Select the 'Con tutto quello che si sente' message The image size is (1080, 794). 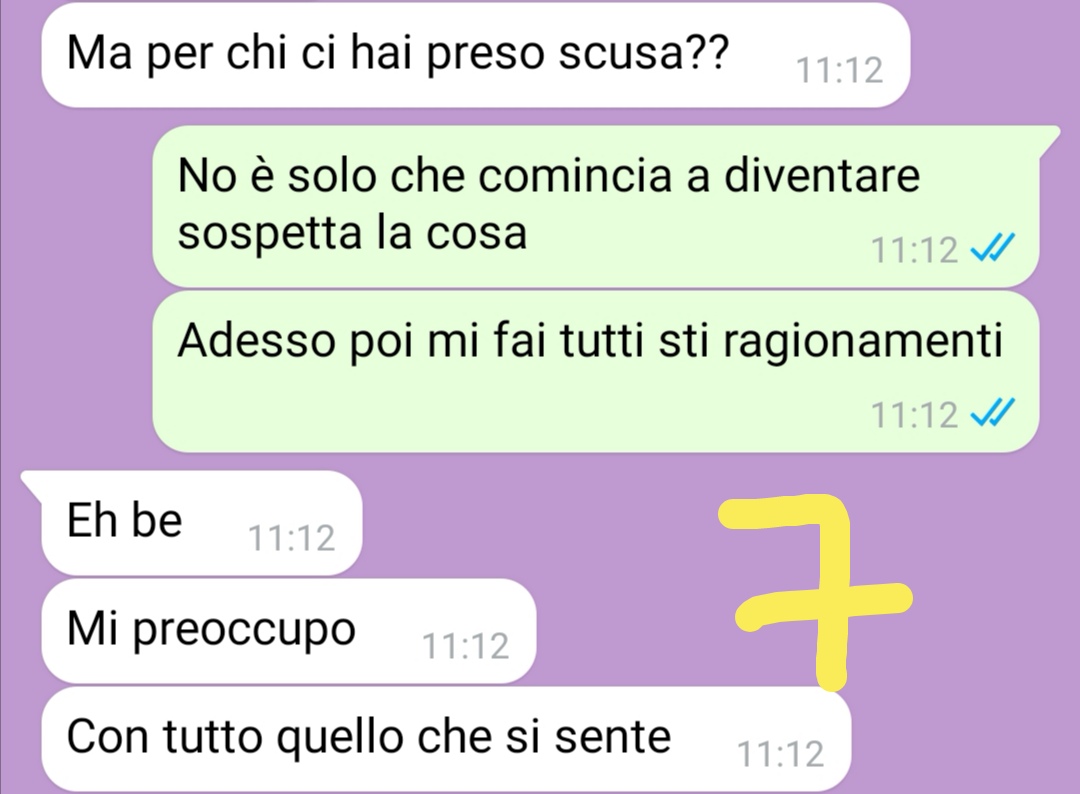pyautogui.click(x=446, y=739)
